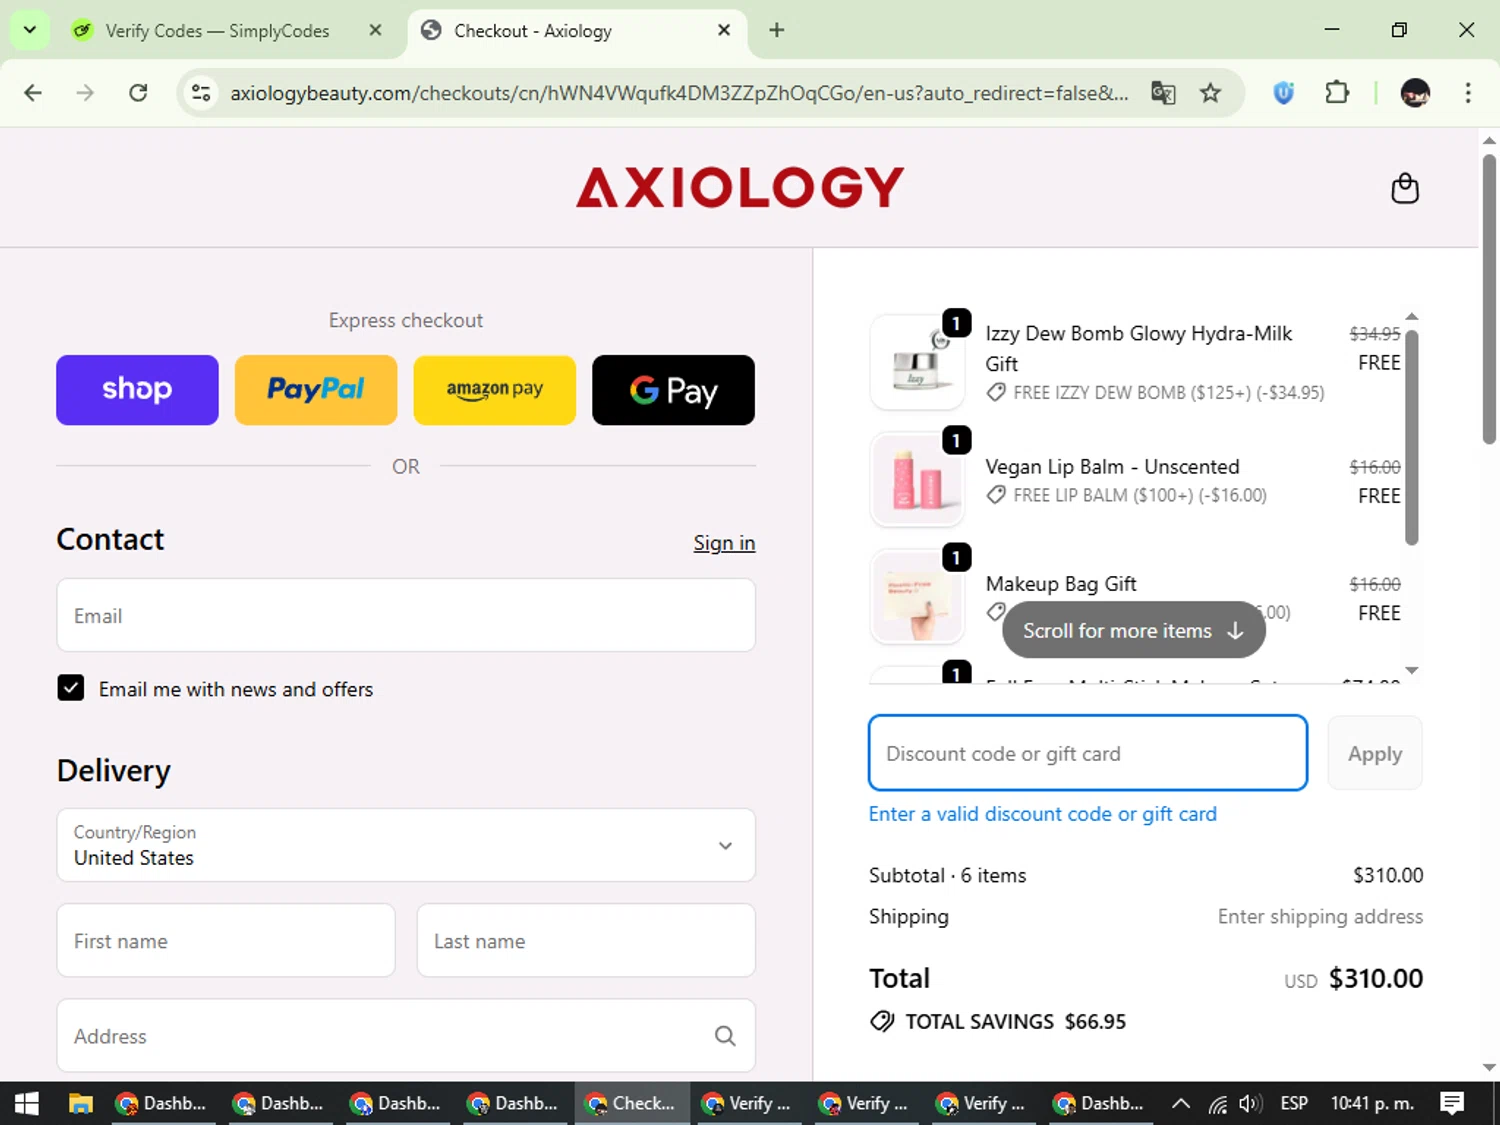Click the network Wi-Fi tray icon
1500x1125 pixels.
[x=1217, y=1103]
